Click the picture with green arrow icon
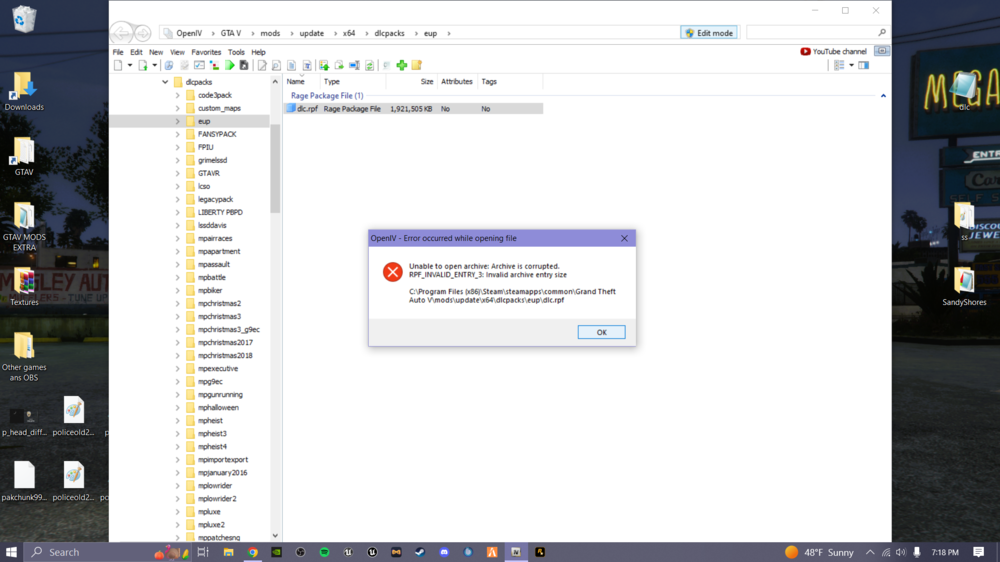Image resolution: width=1000 pixels, height=562 pixels. pyautogui.click(x=324, y=65)
